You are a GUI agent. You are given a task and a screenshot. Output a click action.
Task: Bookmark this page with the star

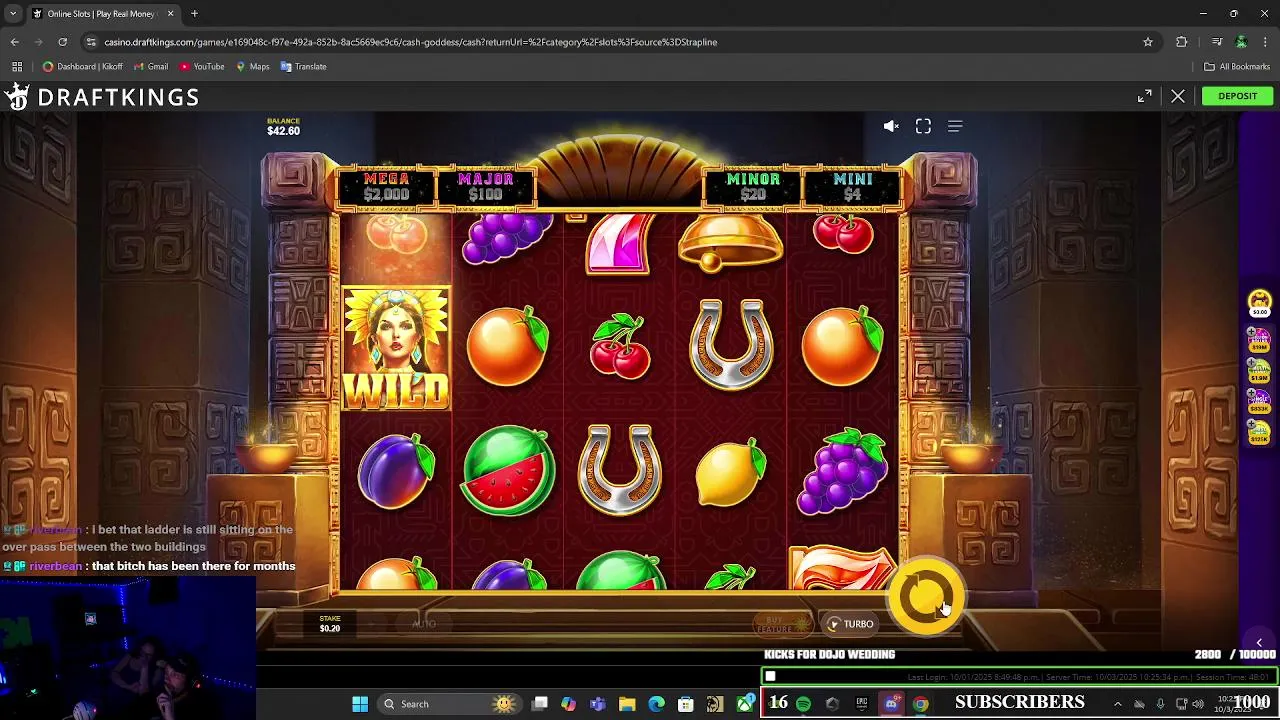(x=1148, y=42)
